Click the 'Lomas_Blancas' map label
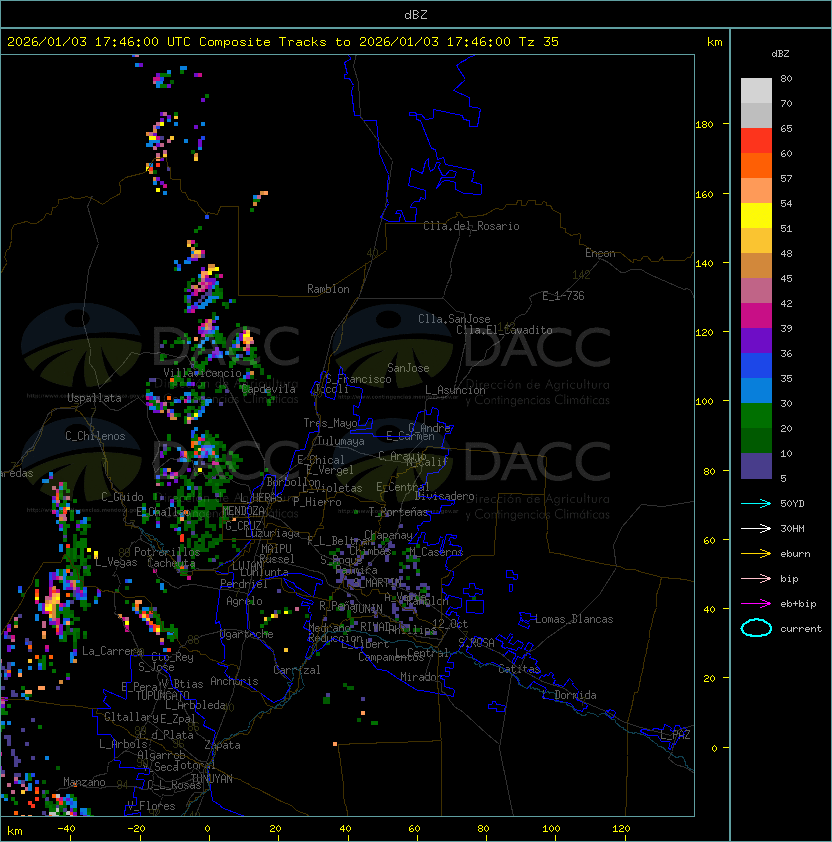This screenshot has height=842, width=832. [x=574, y=619]
